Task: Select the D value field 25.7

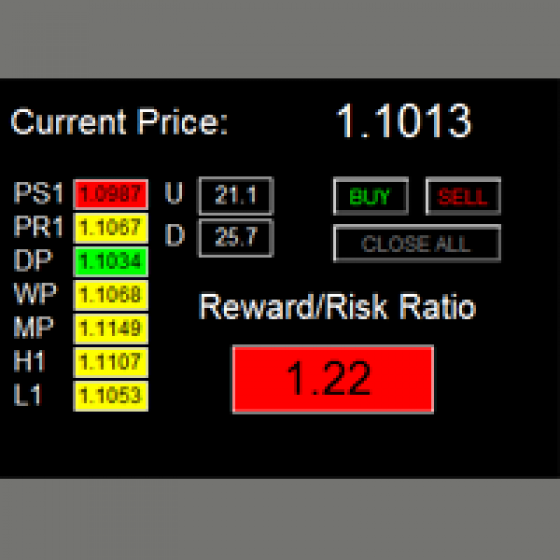Action: pyautogui.click(x=236, y=238)
